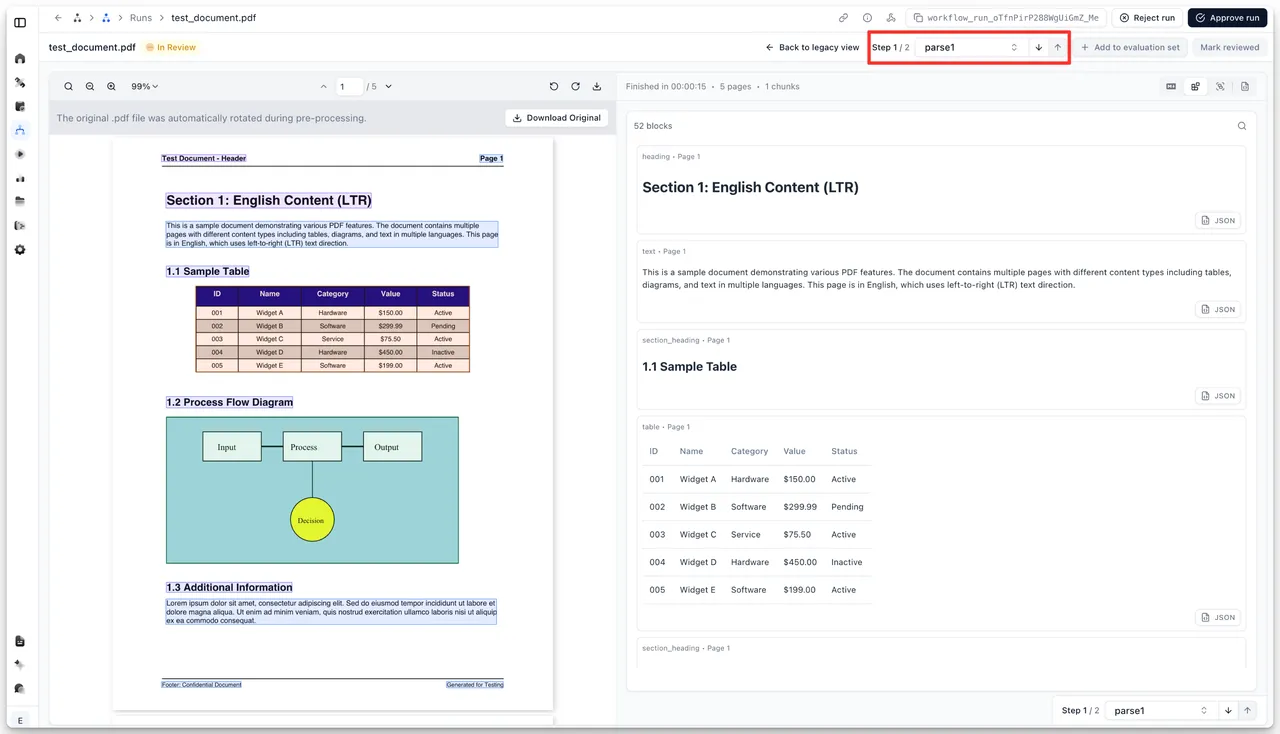Open JSON for the sample document text block
Screen dimensions: 1280x734
point(1218,309)
